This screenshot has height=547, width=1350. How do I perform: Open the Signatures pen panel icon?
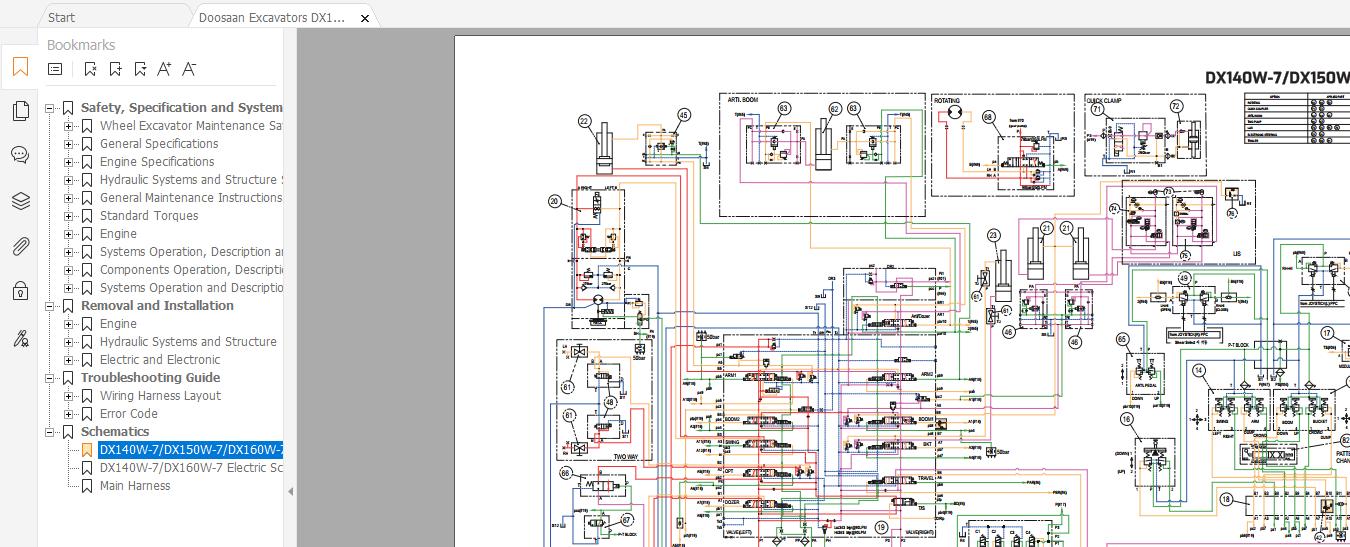tap(20, 337)
